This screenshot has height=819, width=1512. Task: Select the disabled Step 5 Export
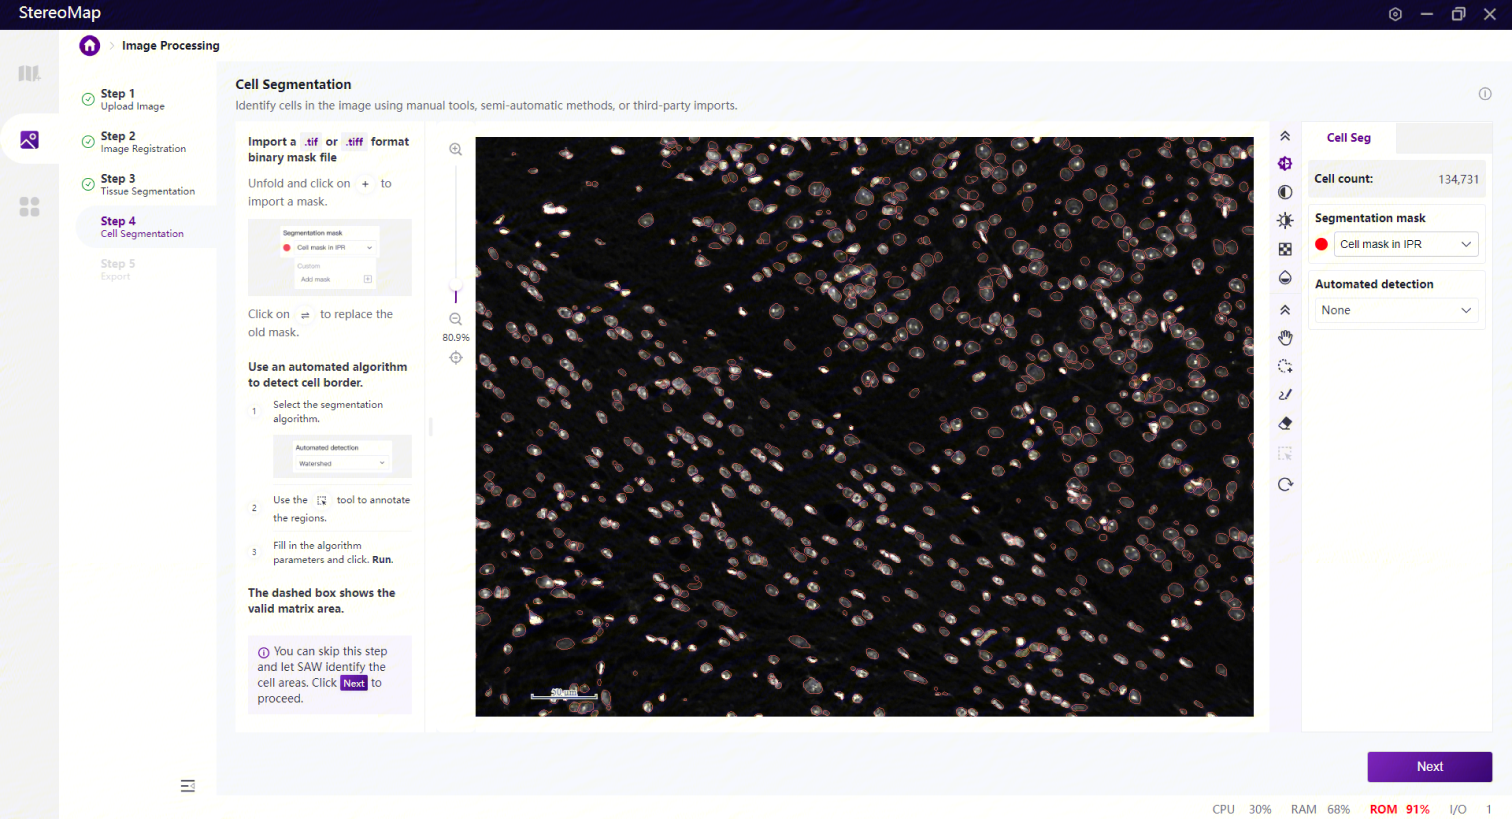point(117,269)
